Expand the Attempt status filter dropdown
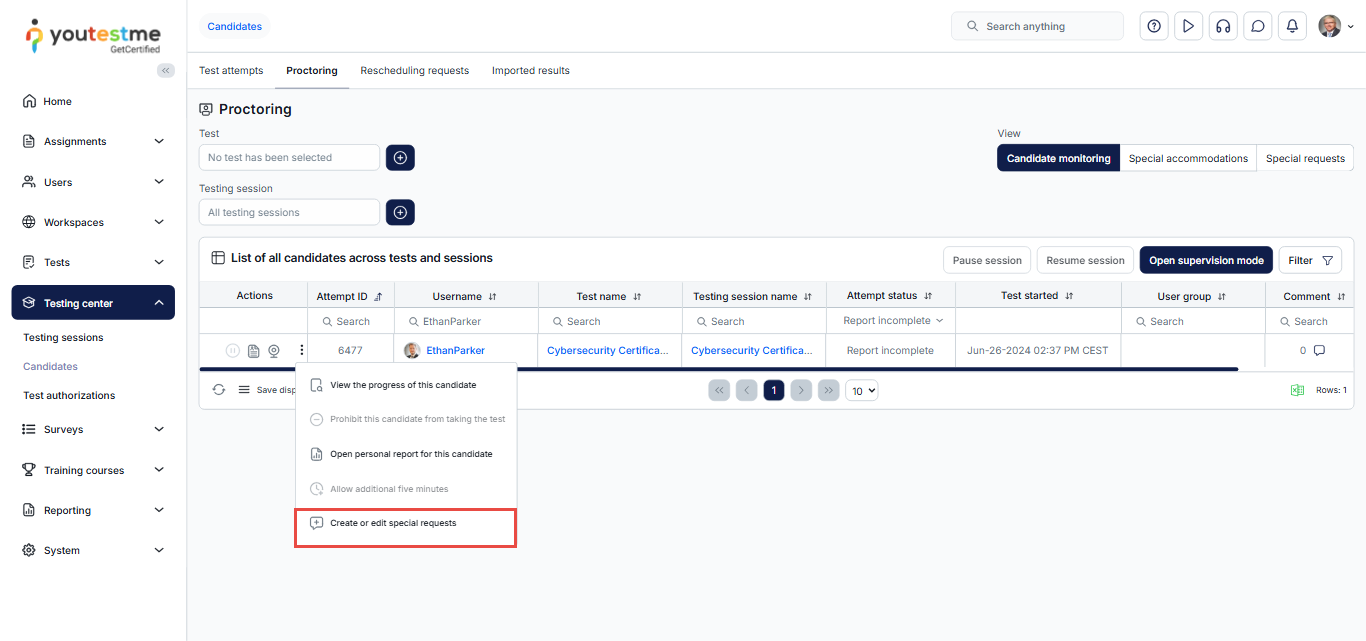Screen dimensions: 1366x641 point(939,321)
